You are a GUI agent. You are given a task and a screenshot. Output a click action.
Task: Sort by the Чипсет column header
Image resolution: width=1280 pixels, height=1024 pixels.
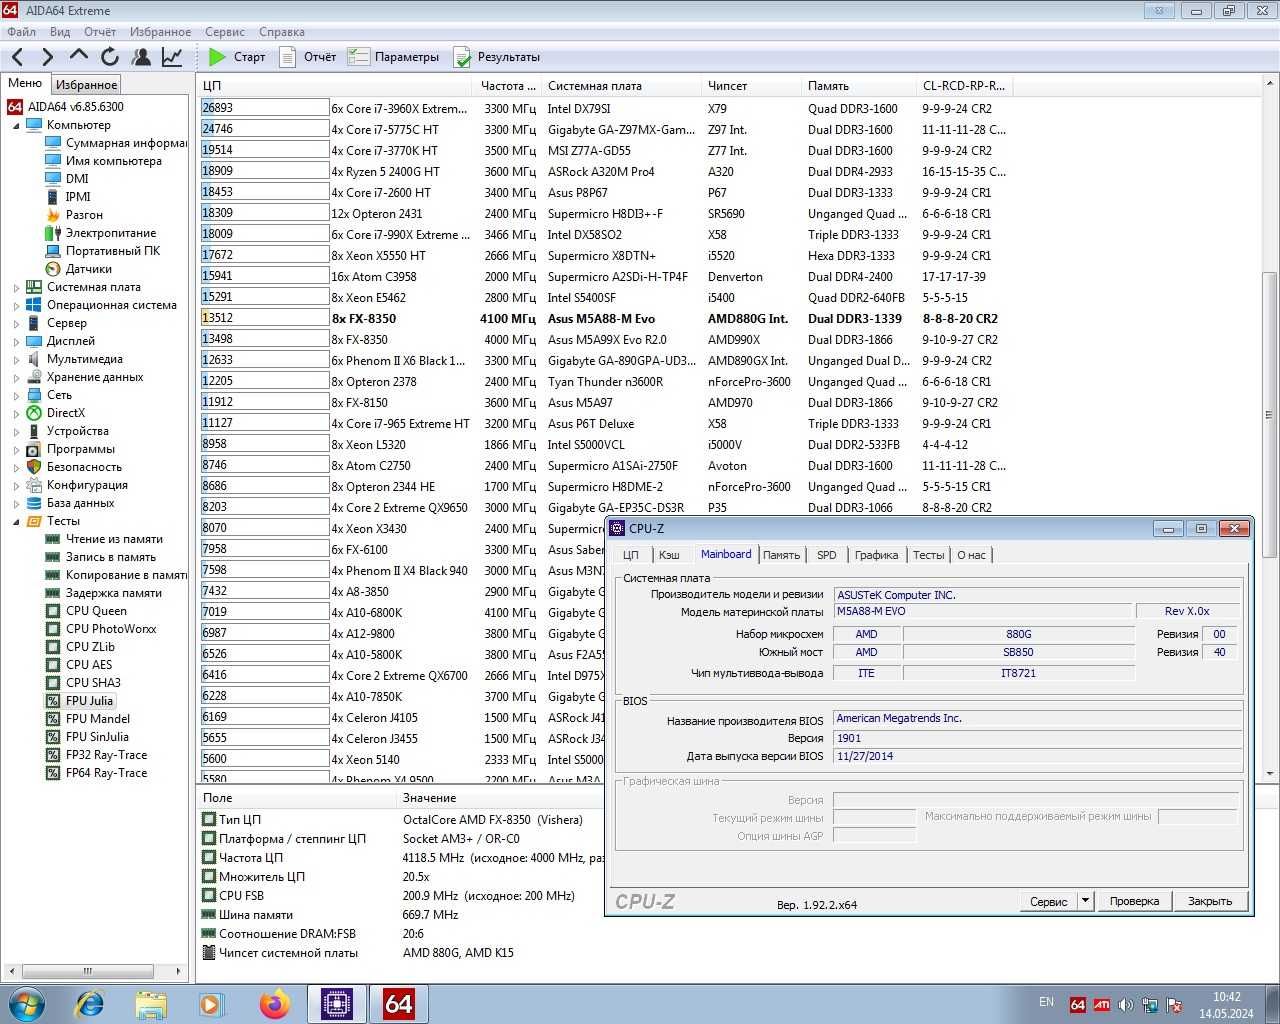click(x=752, y=86)
